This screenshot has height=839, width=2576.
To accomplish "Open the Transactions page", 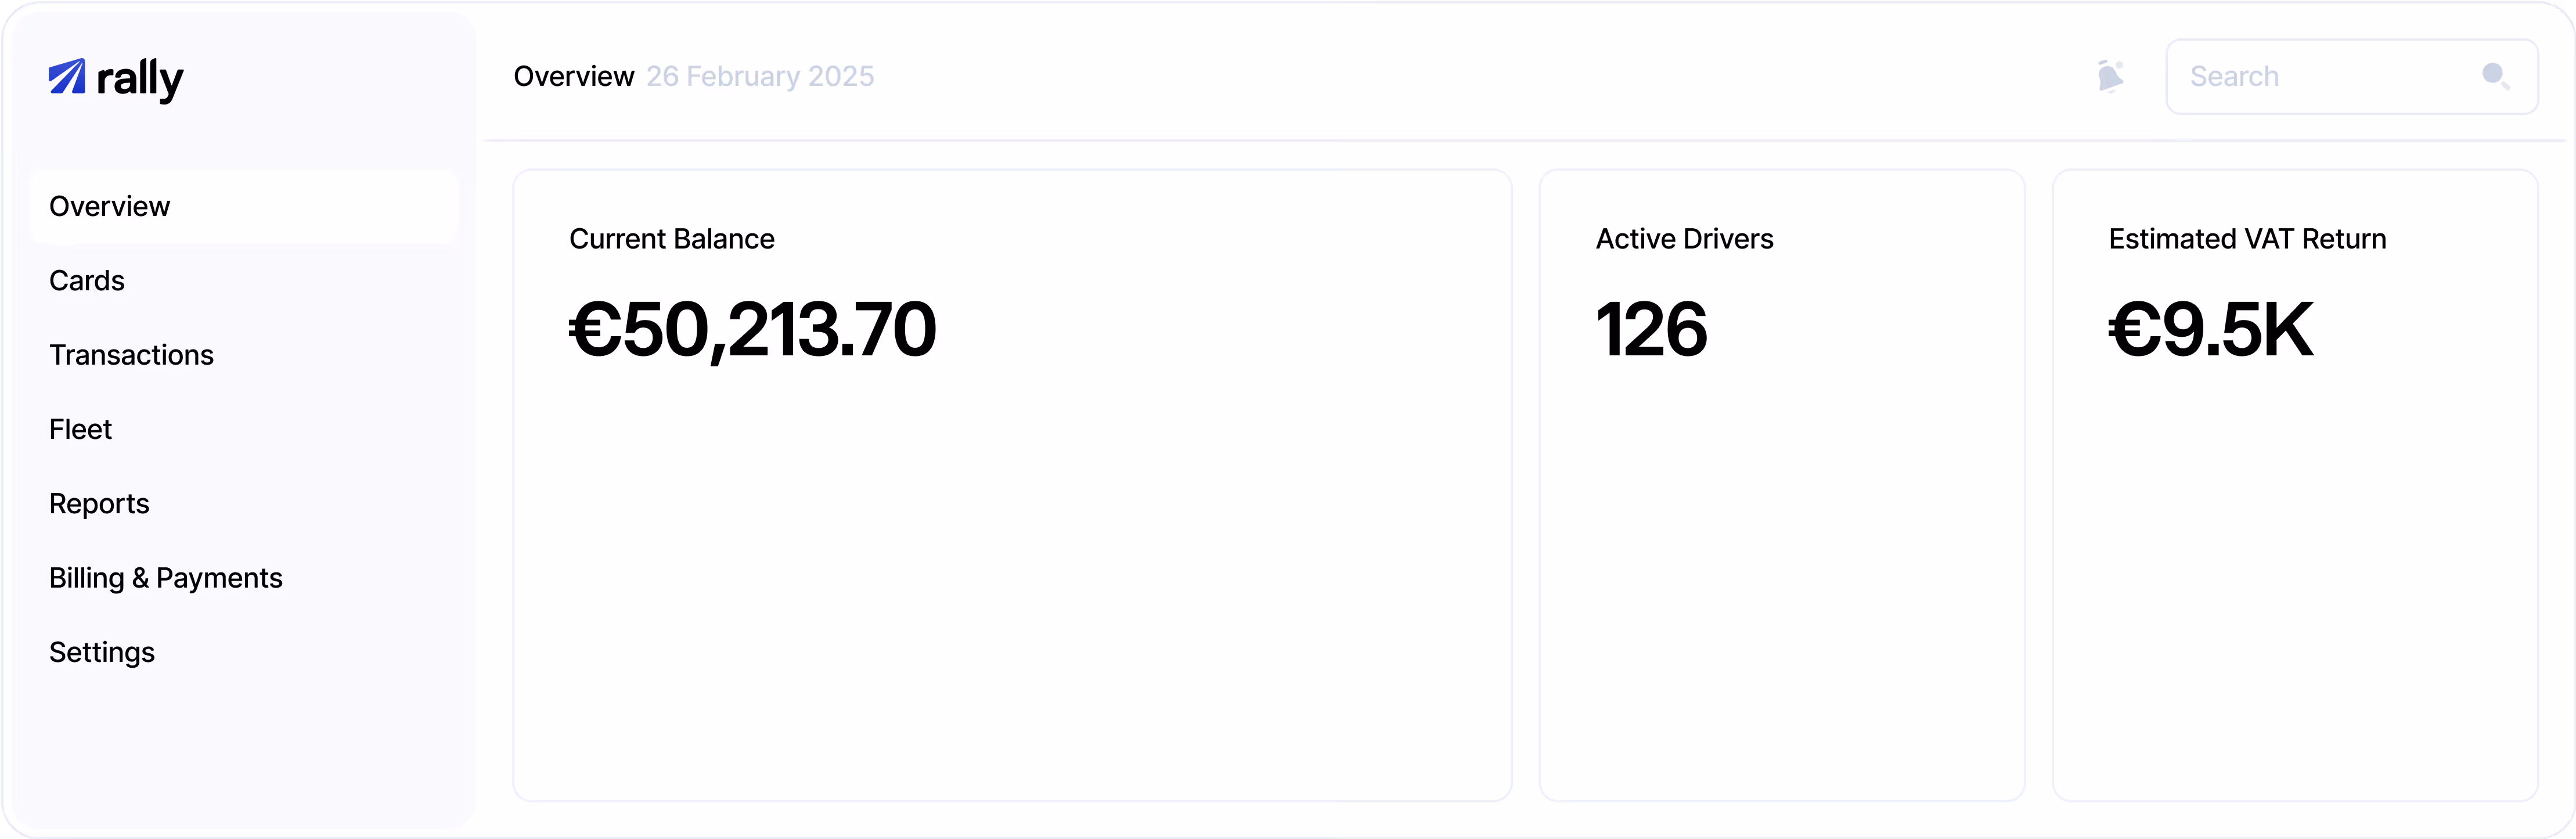I will point(131,355).
